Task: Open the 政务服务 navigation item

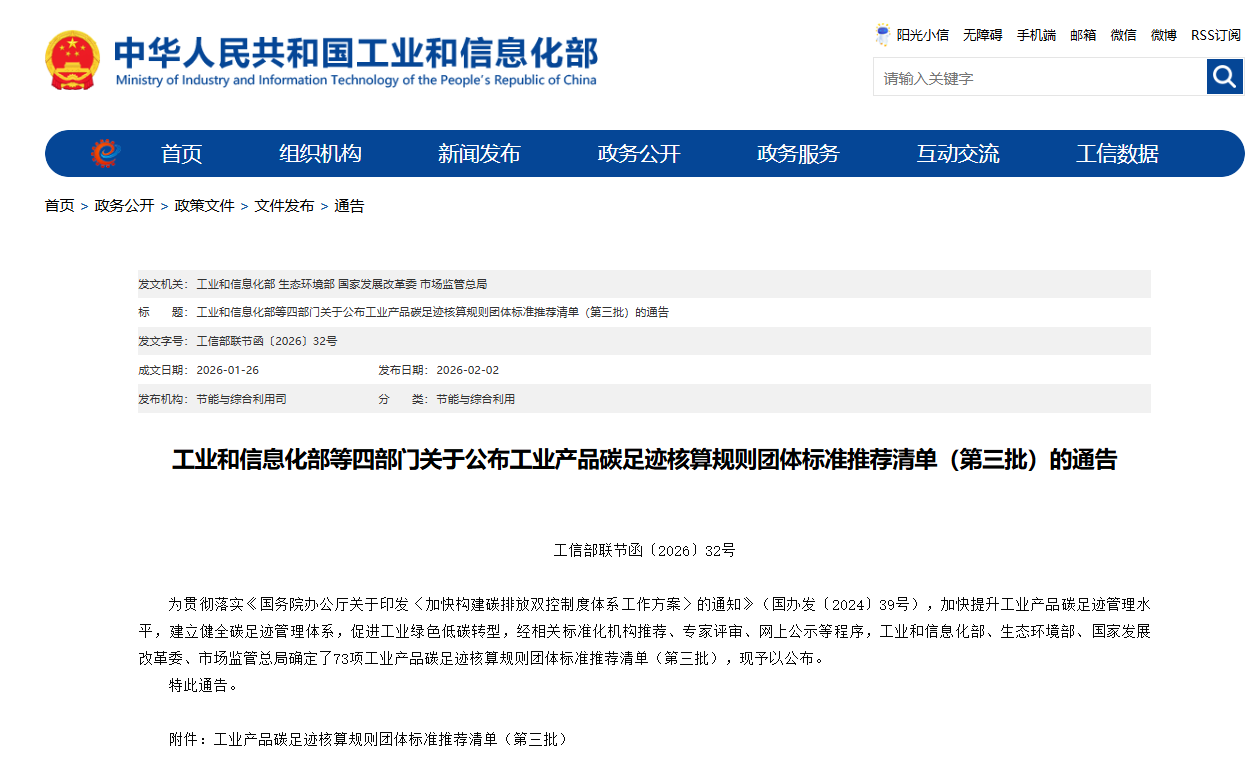Action: pyautogui.click(x=798, y=154)
